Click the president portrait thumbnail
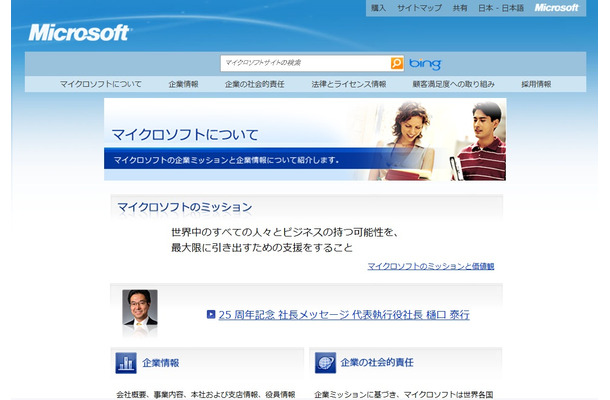 tap(140, 307)
